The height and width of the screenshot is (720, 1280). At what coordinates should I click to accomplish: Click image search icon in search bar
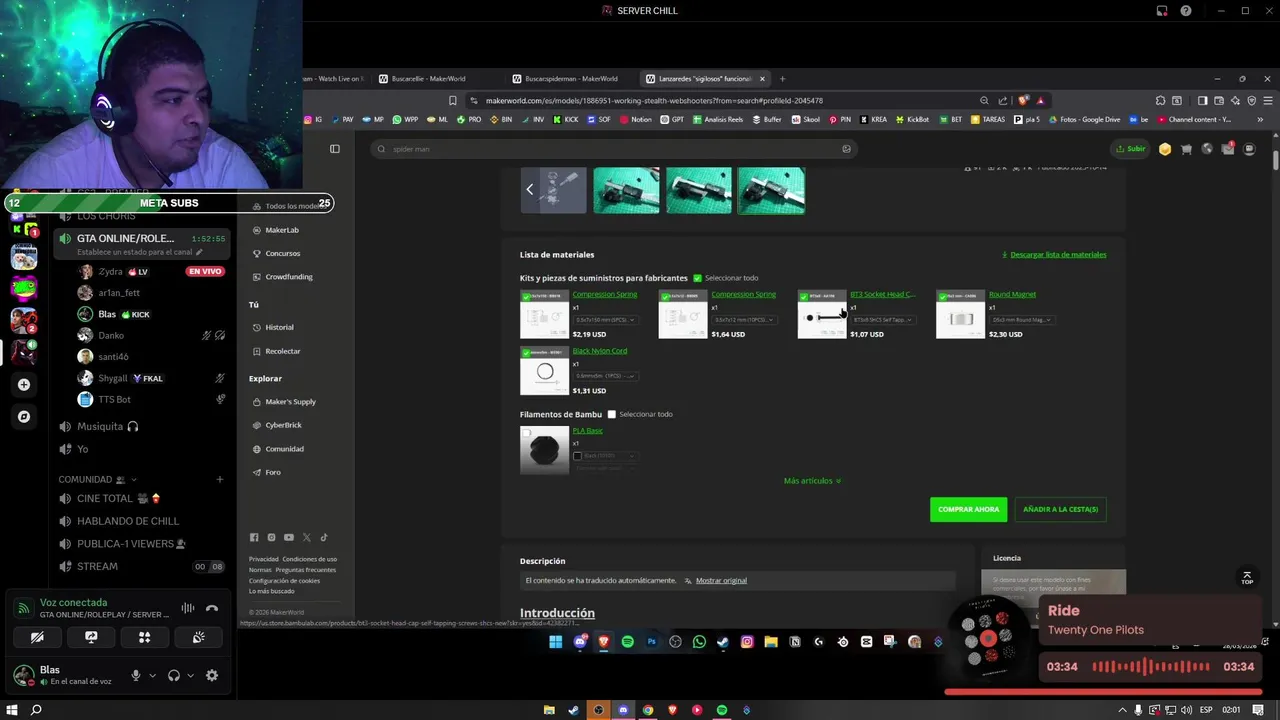(846, 149)
